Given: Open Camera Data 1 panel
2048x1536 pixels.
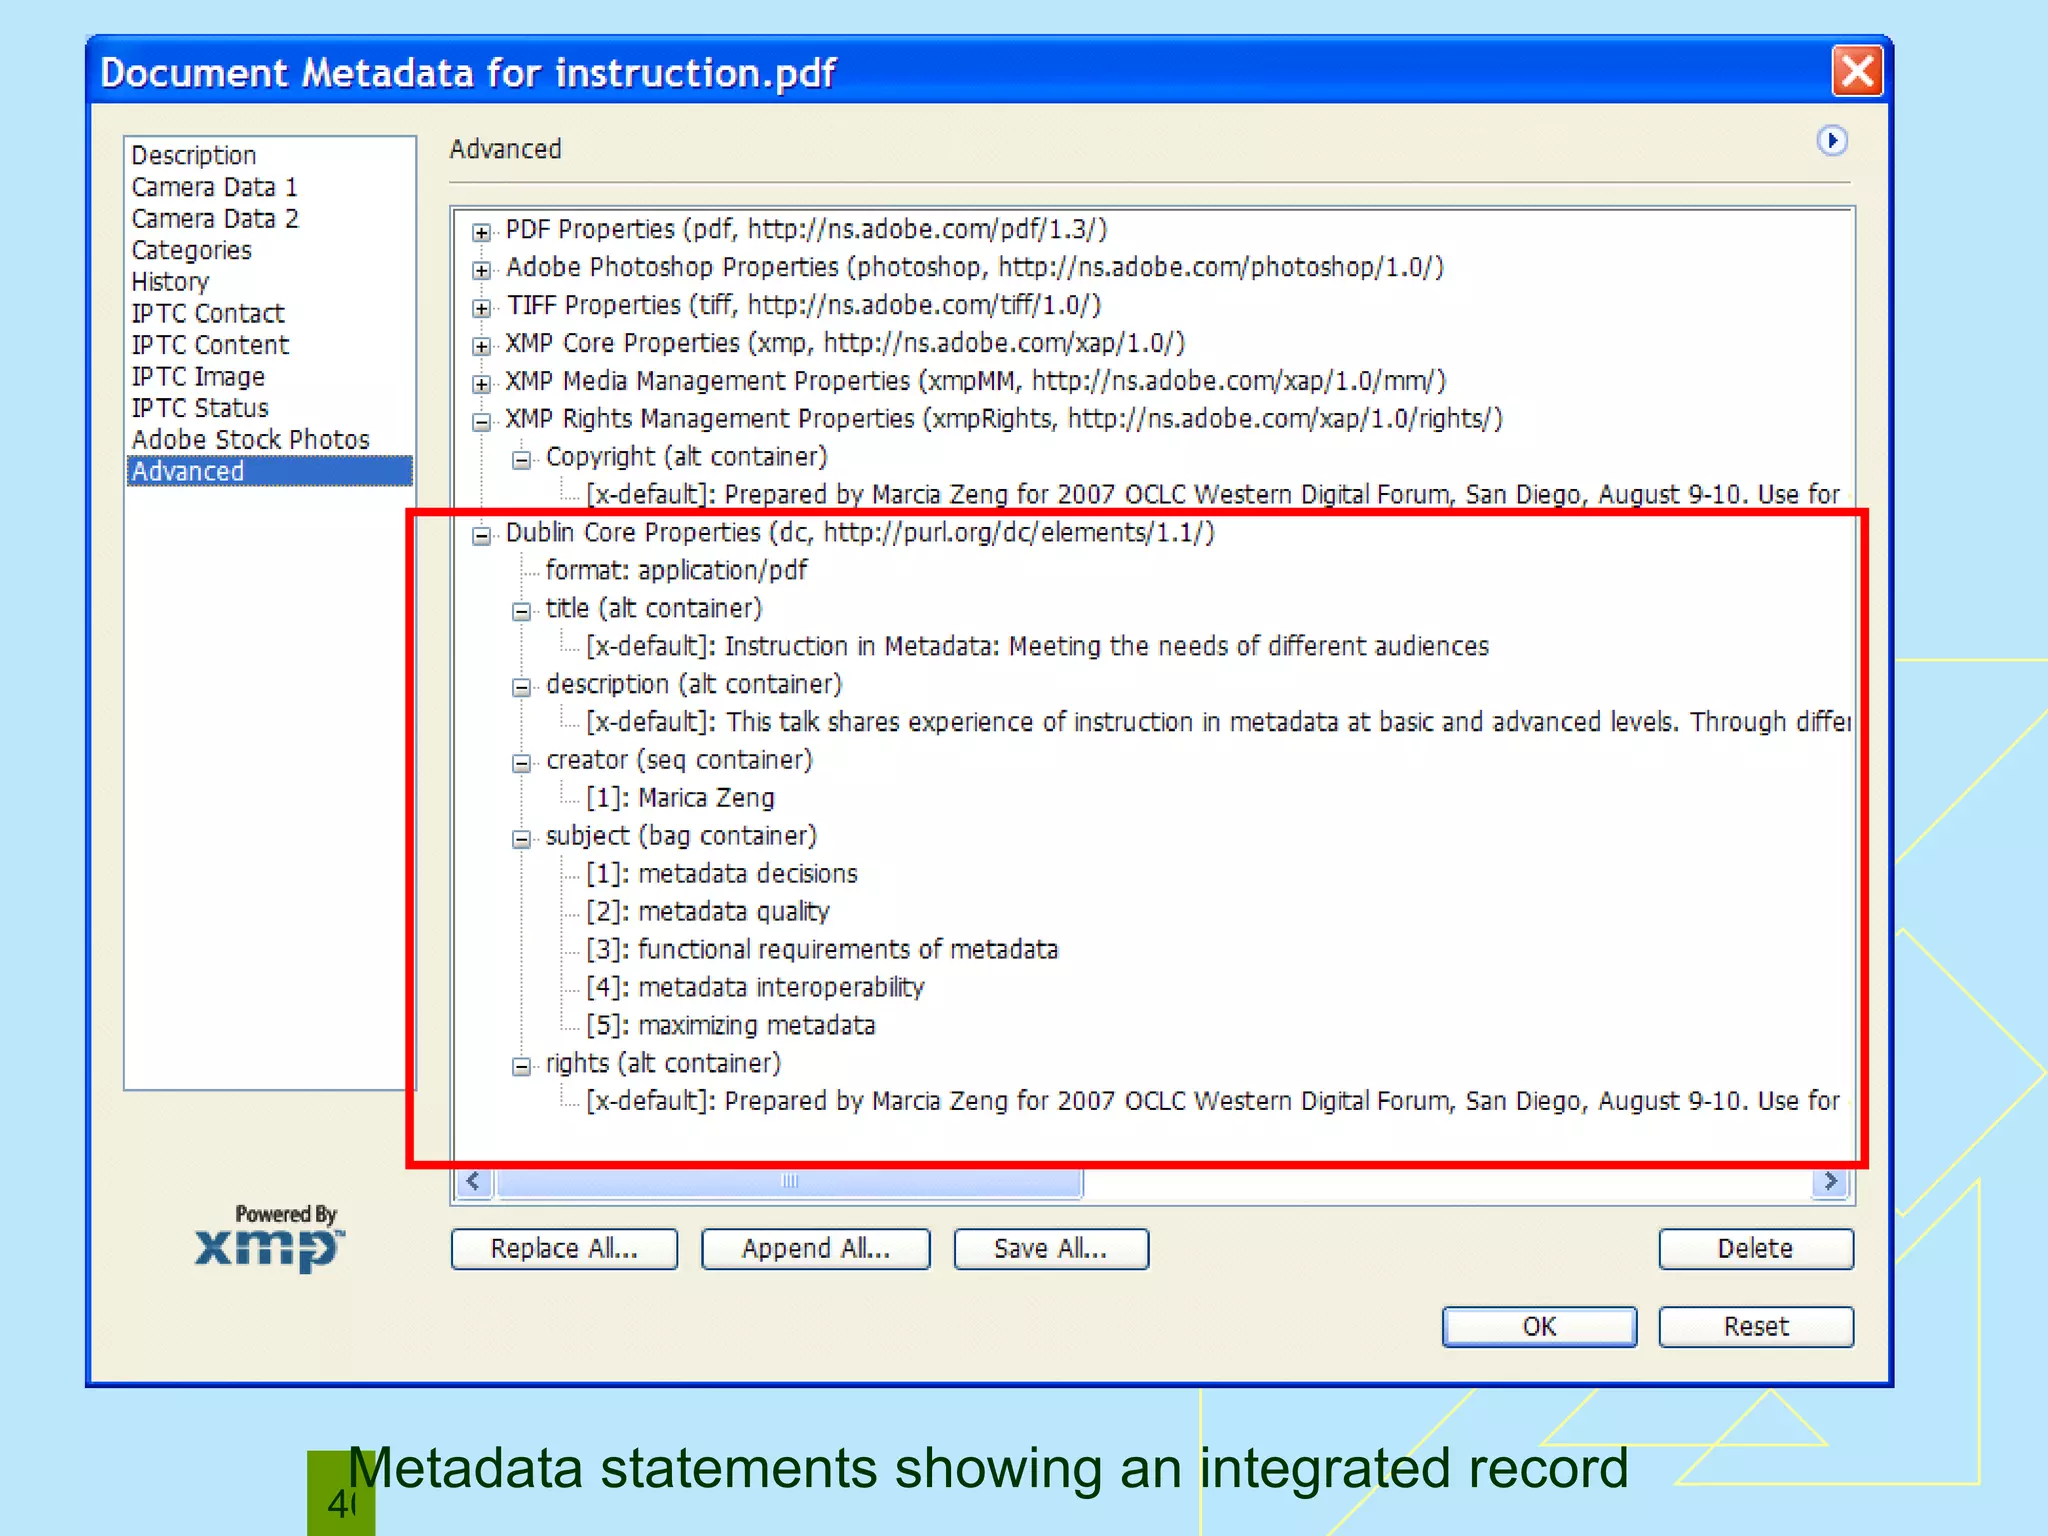Looking at the screenshot, I should point(214,187).
